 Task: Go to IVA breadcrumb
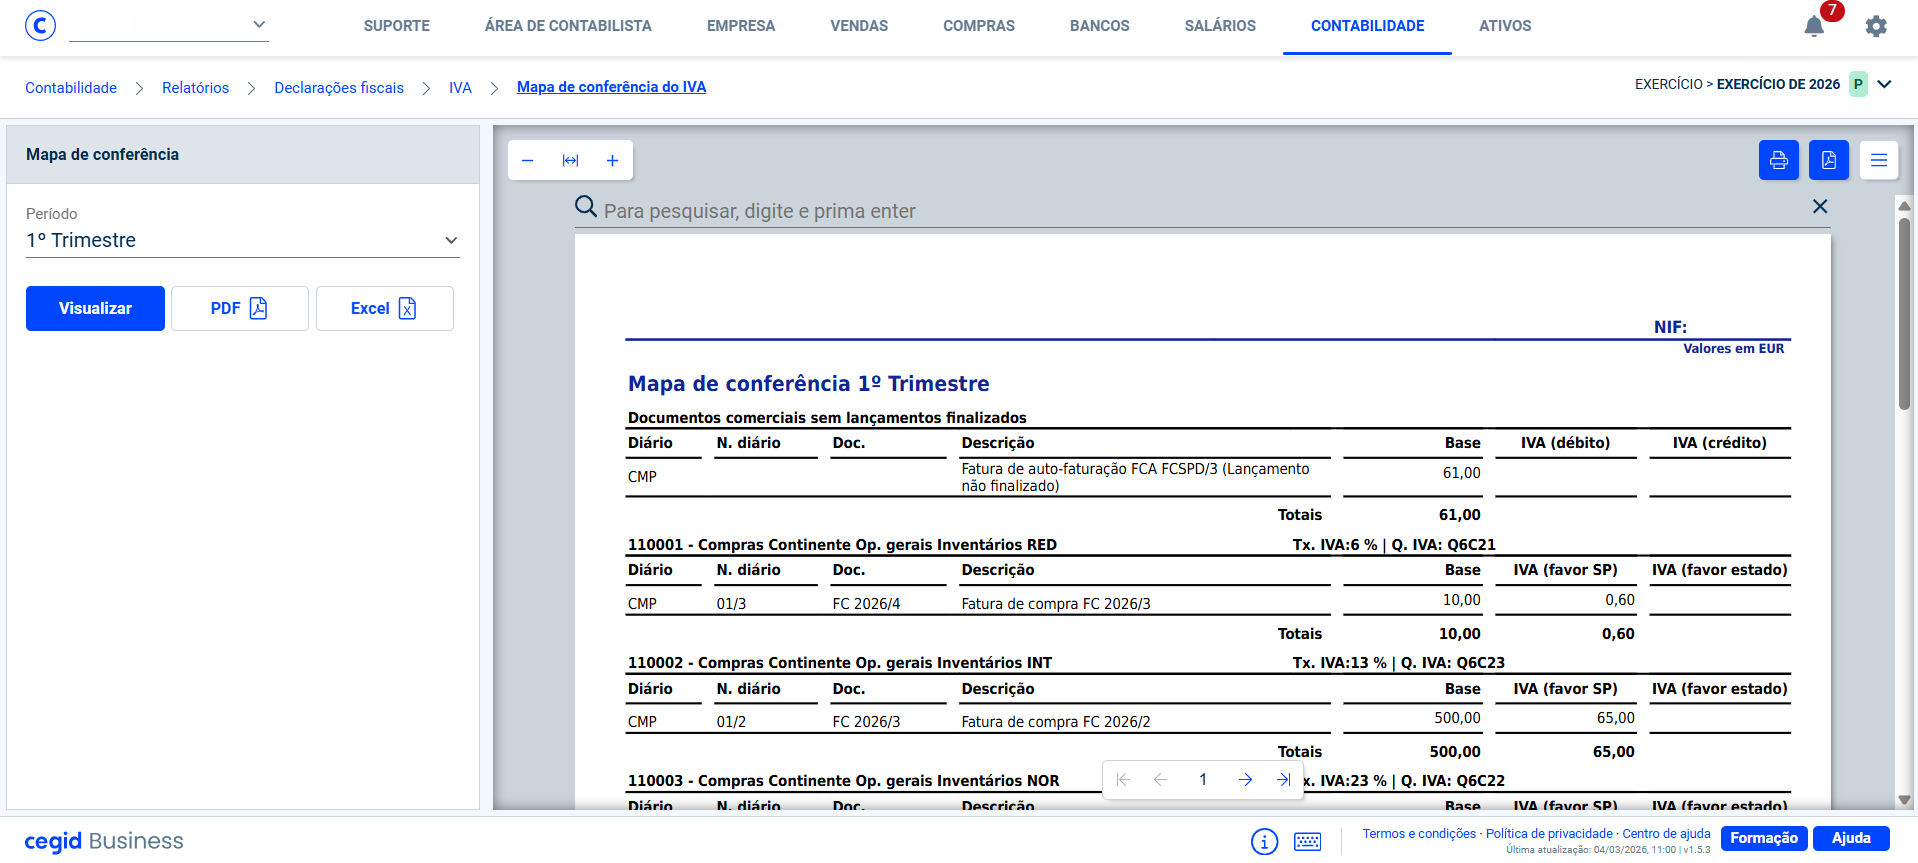(460, 88)
